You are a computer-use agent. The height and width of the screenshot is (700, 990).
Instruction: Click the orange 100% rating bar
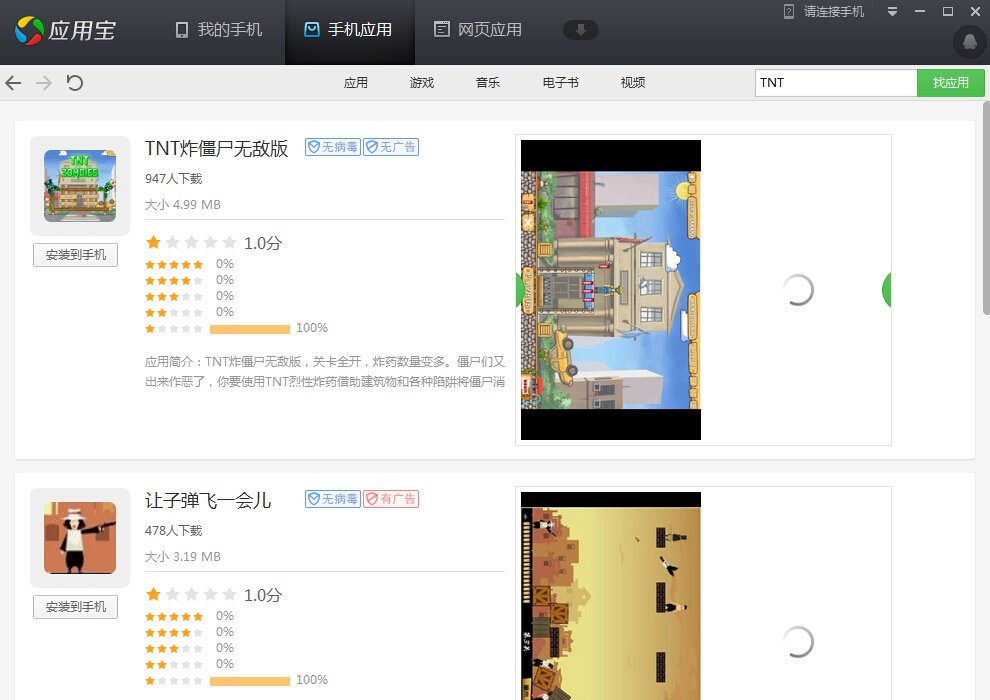point(249,328)
